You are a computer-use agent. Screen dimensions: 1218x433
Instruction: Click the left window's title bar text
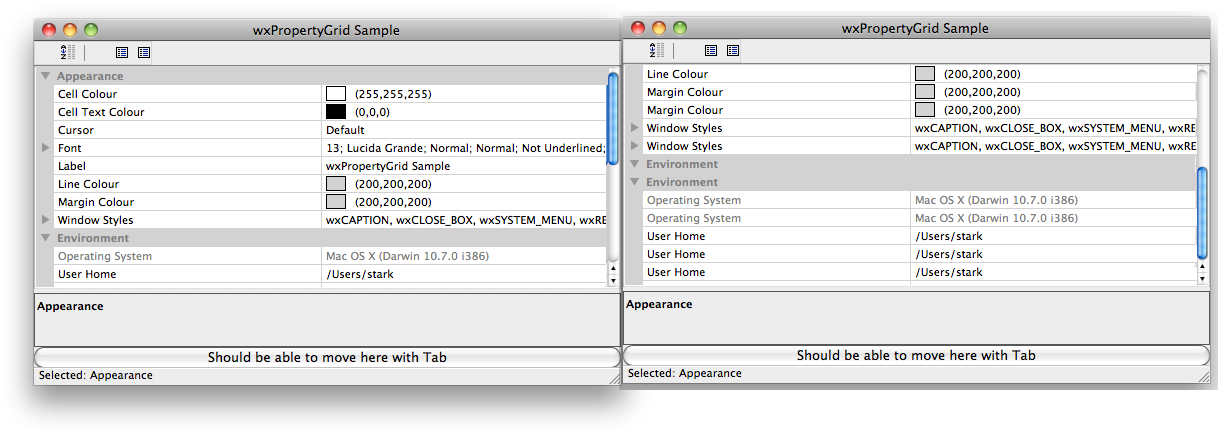coord(327,30)
